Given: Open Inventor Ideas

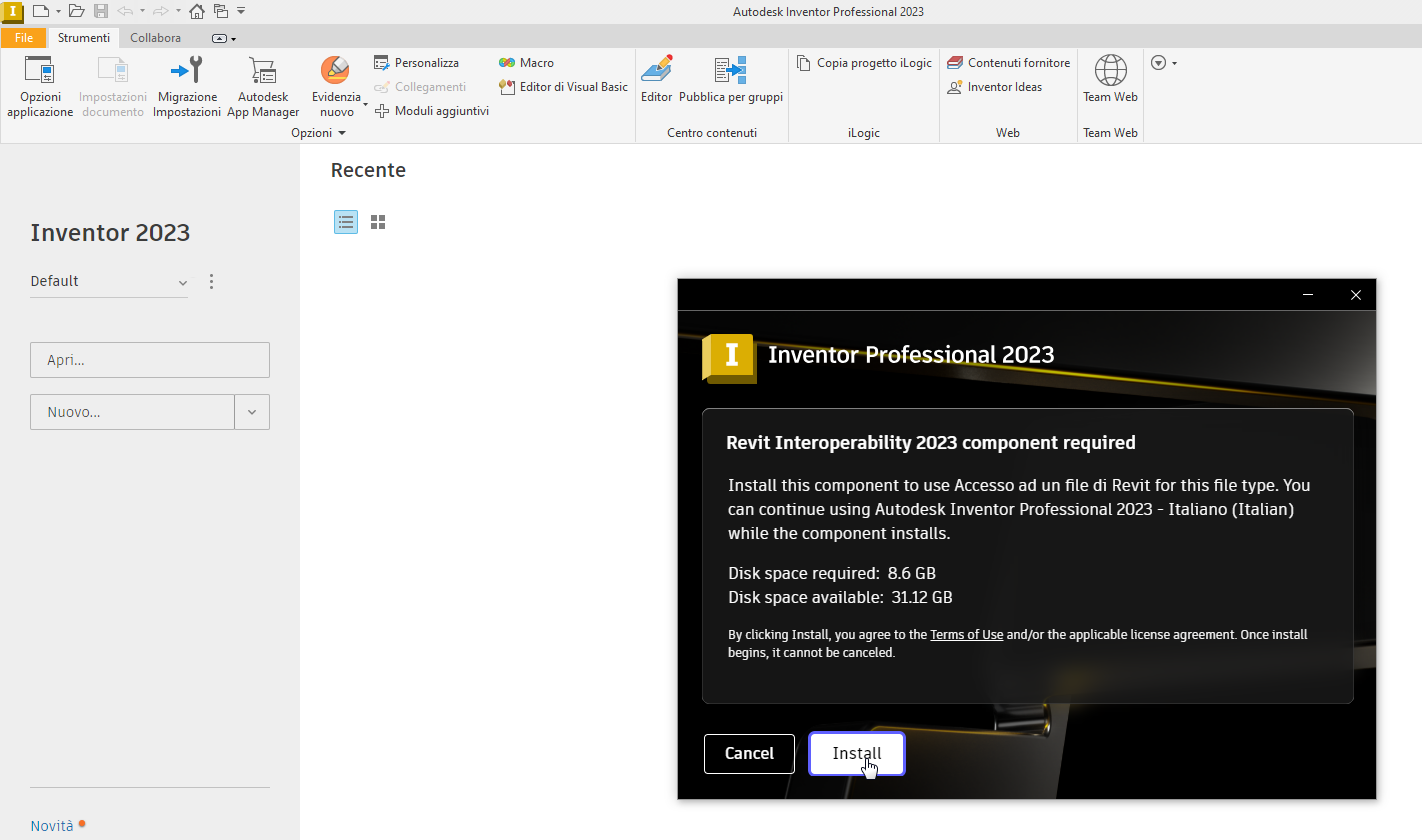Looking at the screenshot, I should pos(994,87).
